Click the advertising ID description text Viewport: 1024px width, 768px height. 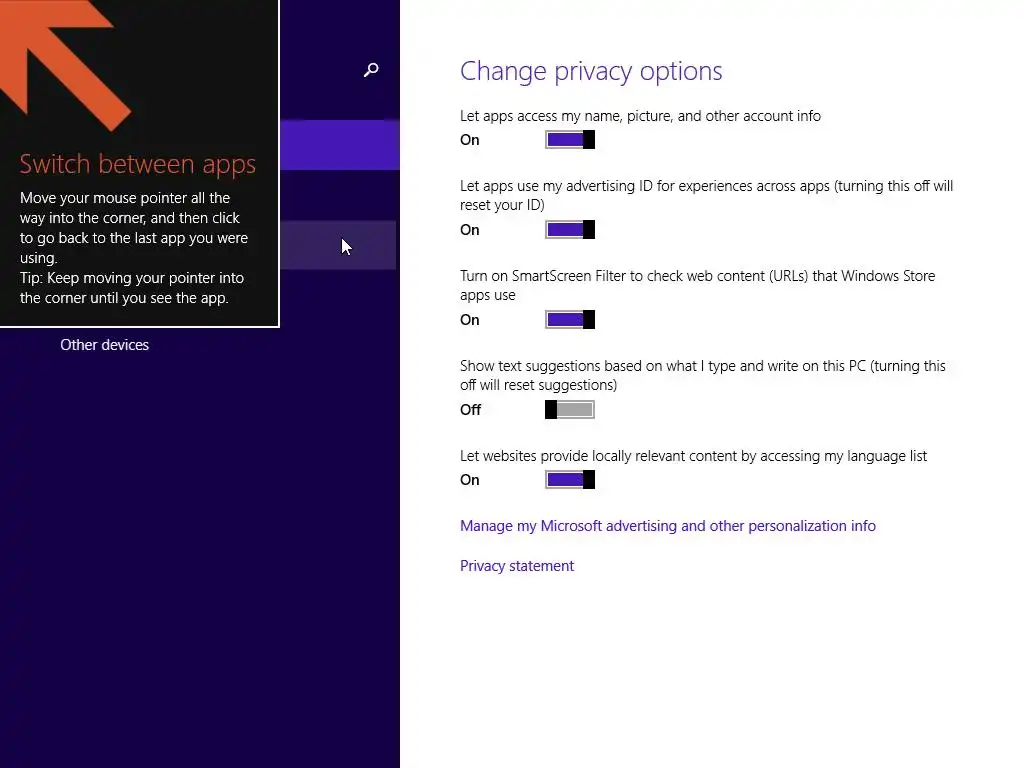pyautogui.click(x=707, y=195)
